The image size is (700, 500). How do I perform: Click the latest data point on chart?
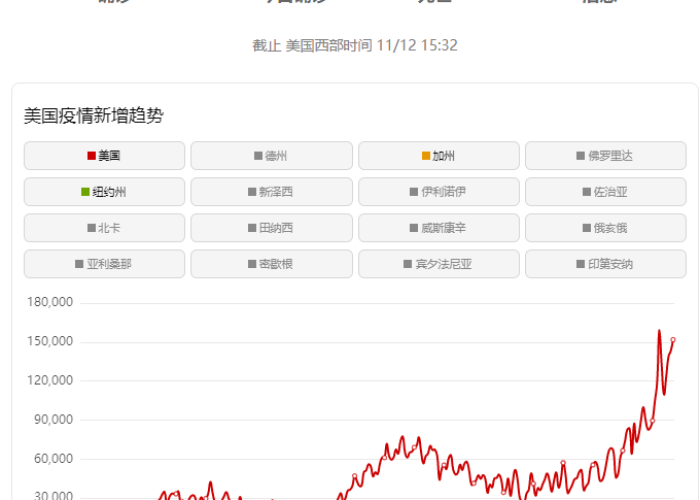[673, 340]
